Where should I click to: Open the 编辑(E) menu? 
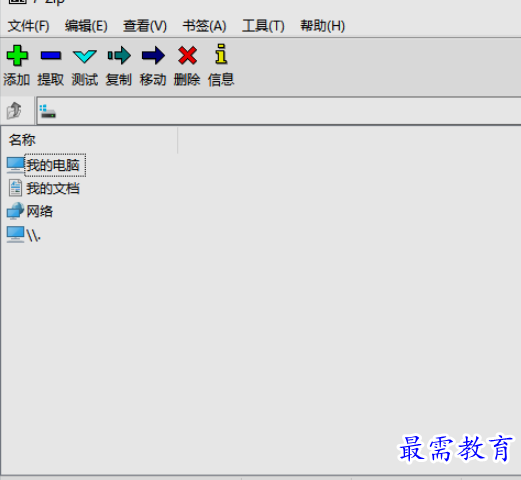coord(86,26)
